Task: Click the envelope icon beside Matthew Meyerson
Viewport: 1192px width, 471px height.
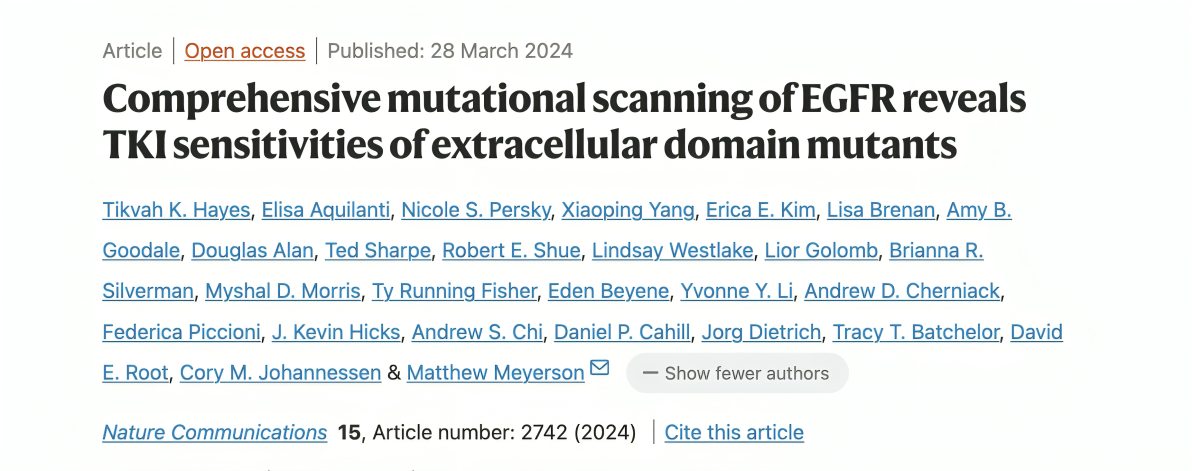Action: [x=600, y=368]
